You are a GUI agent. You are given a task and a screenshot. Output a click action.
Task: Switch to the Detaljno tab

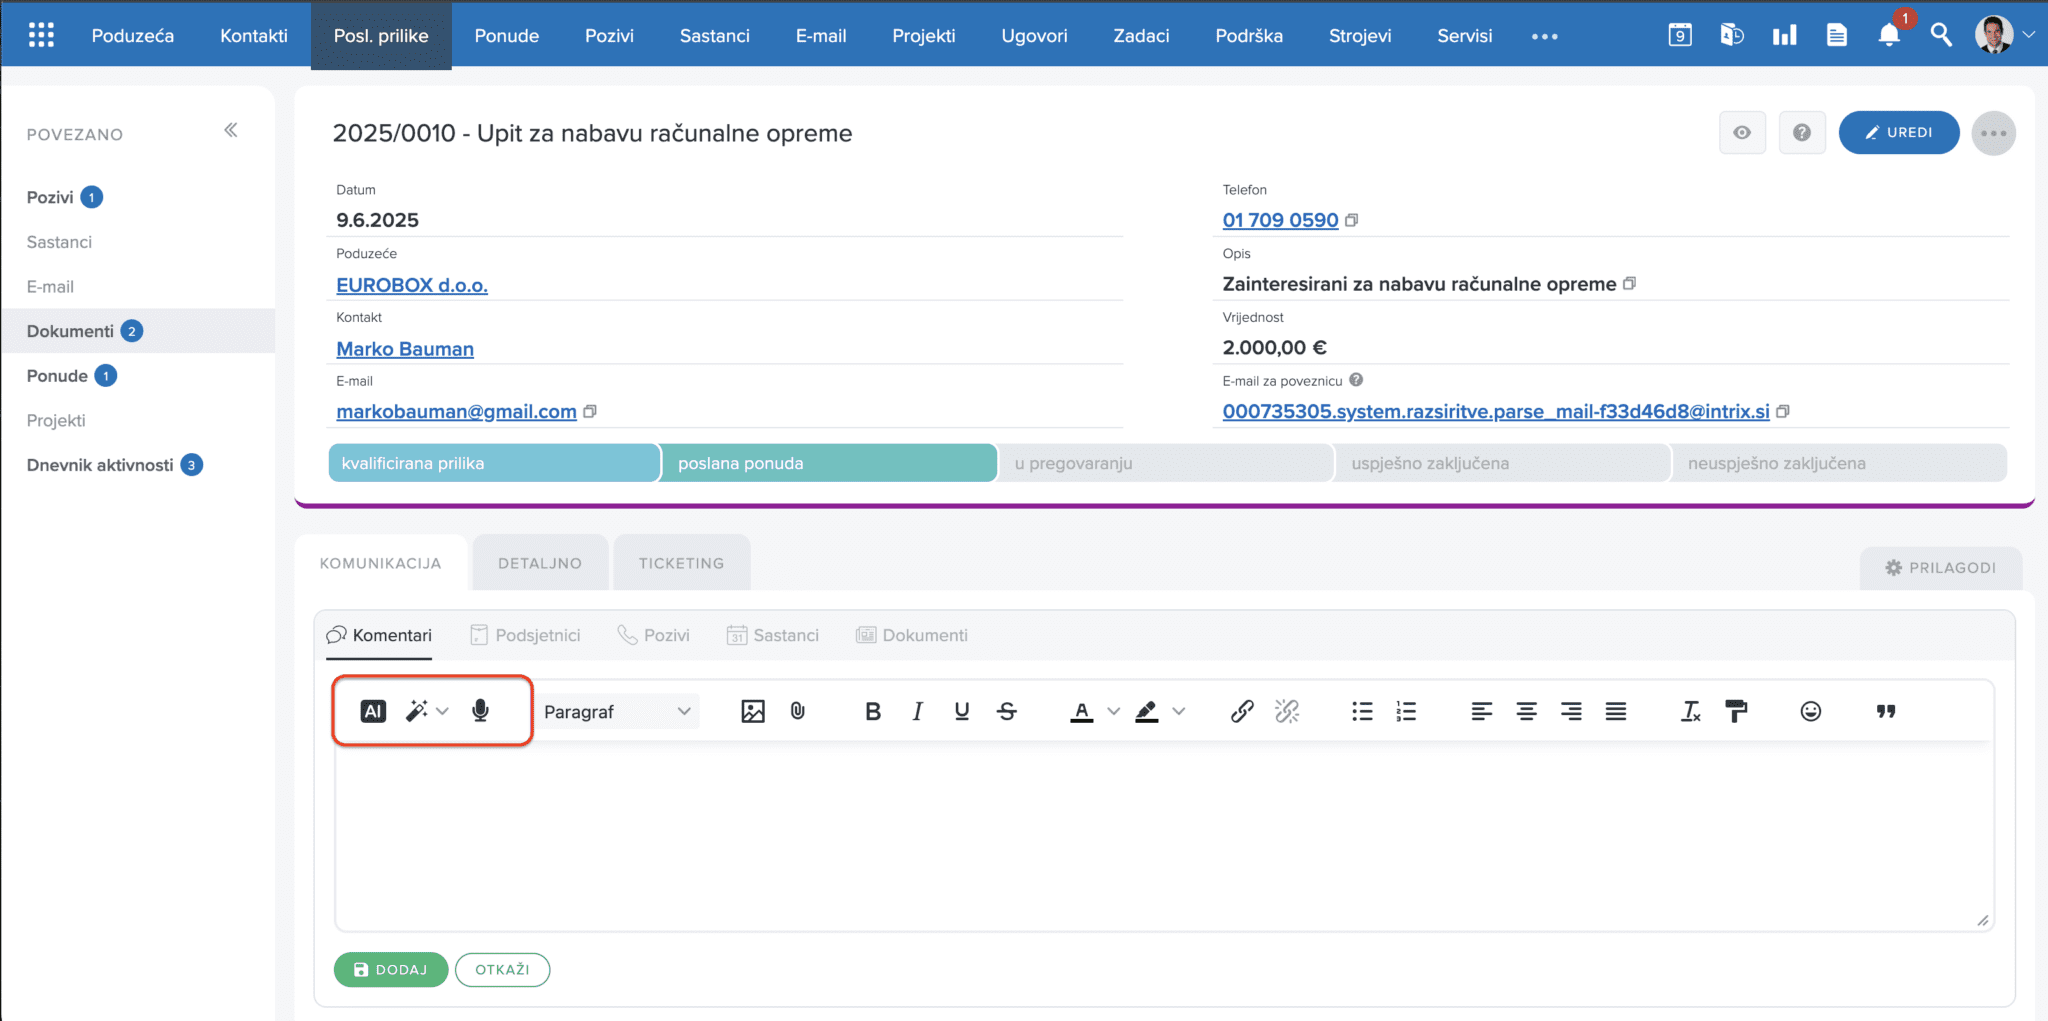click(540, 563)
